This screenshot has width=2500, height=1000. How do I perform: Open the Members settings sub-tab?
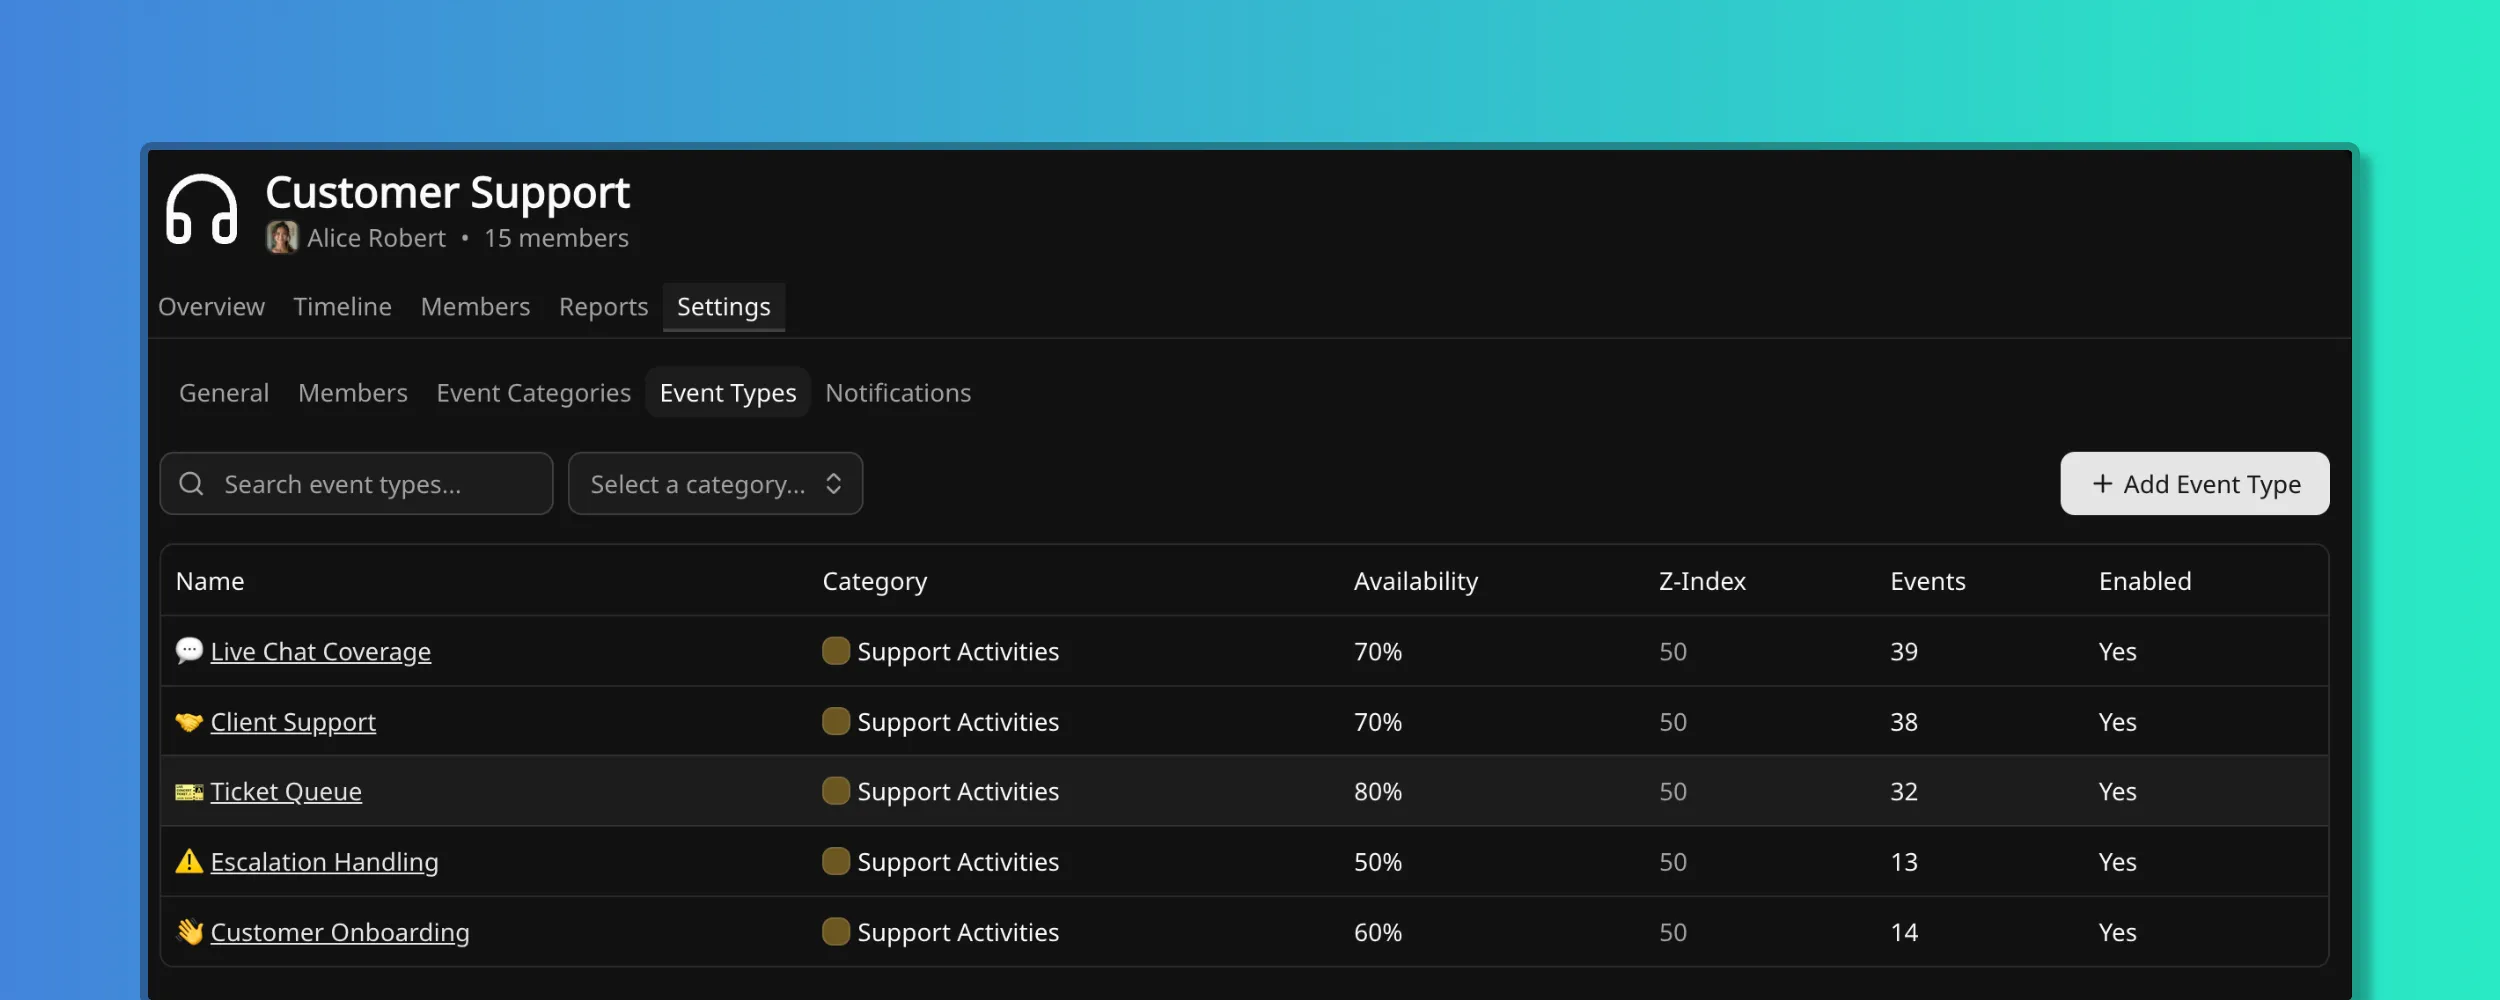(x=352, y=393)
